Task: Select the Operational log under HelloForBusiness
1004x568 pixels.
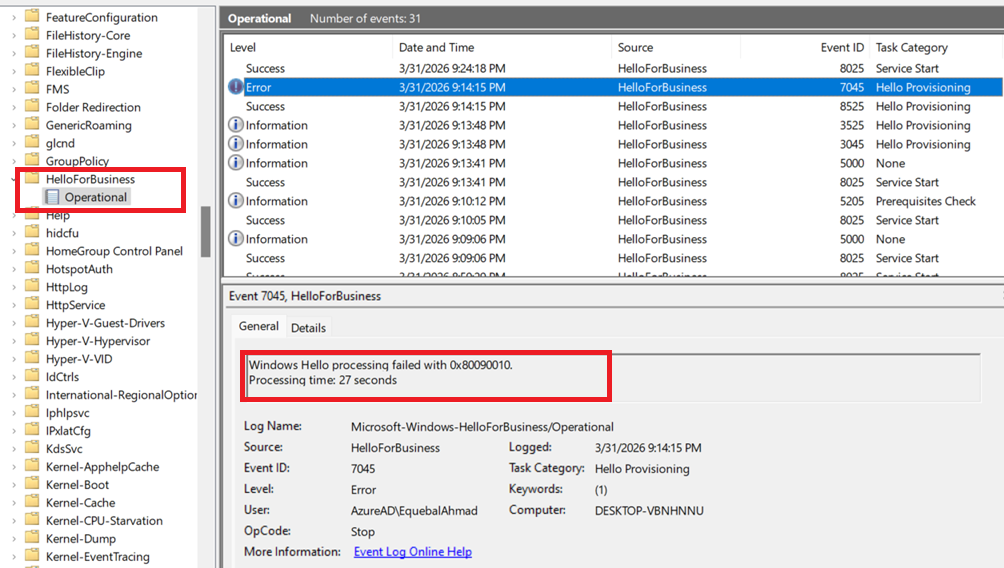Action: click(95, 197)
